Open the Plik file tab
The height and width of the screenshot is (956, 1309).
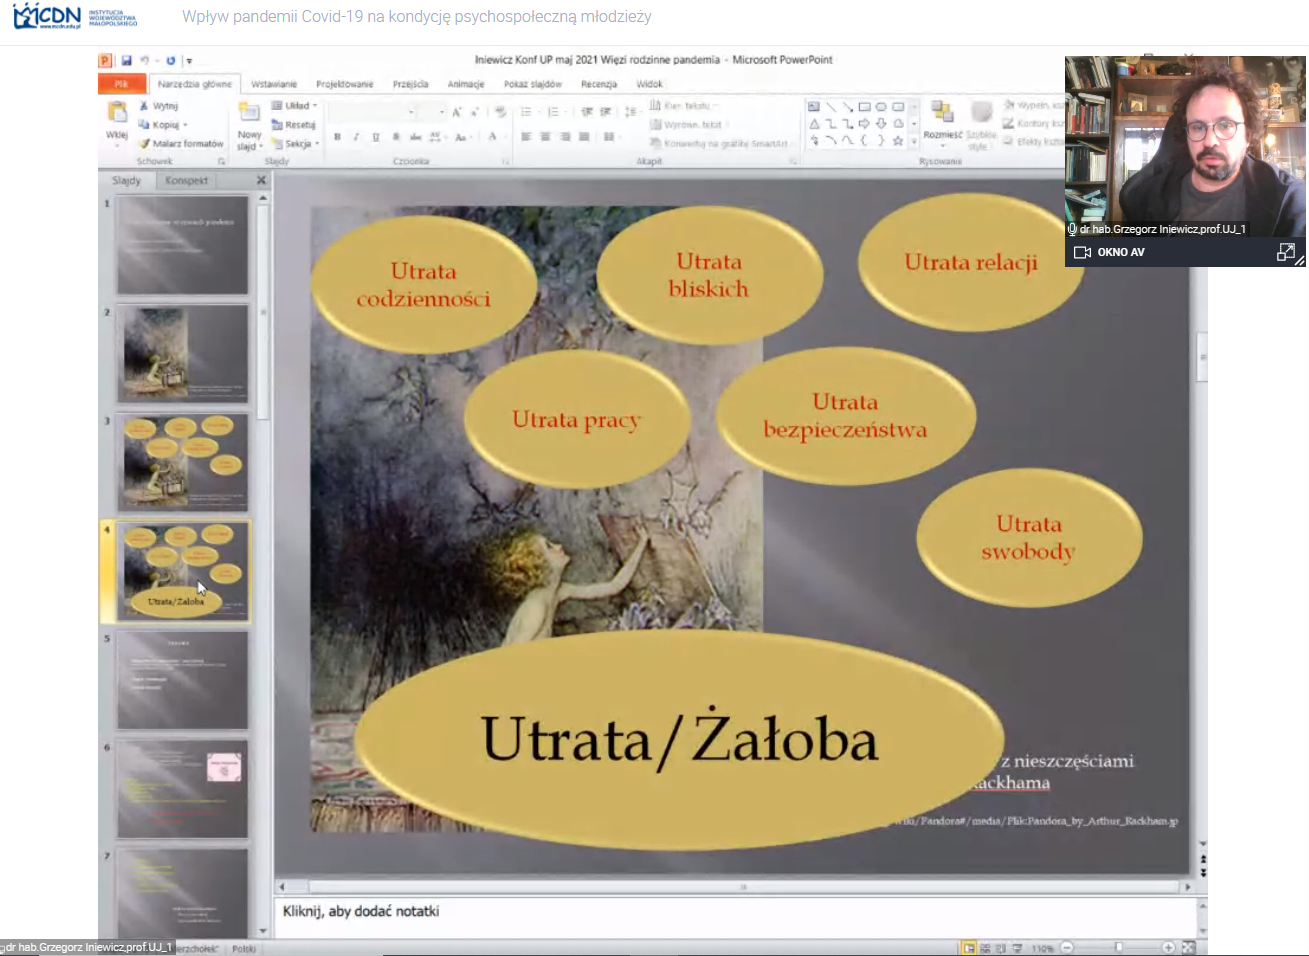(x=121, y=84)
